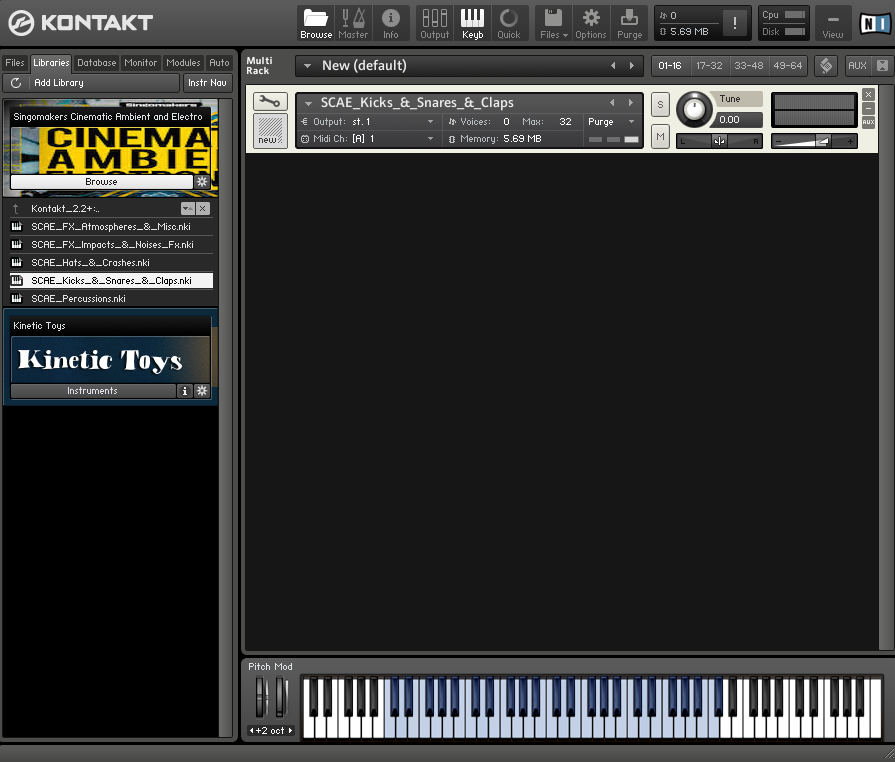Switch to the Modules tab
This screenshot has width=895, height=762.
tap(183, 63)
